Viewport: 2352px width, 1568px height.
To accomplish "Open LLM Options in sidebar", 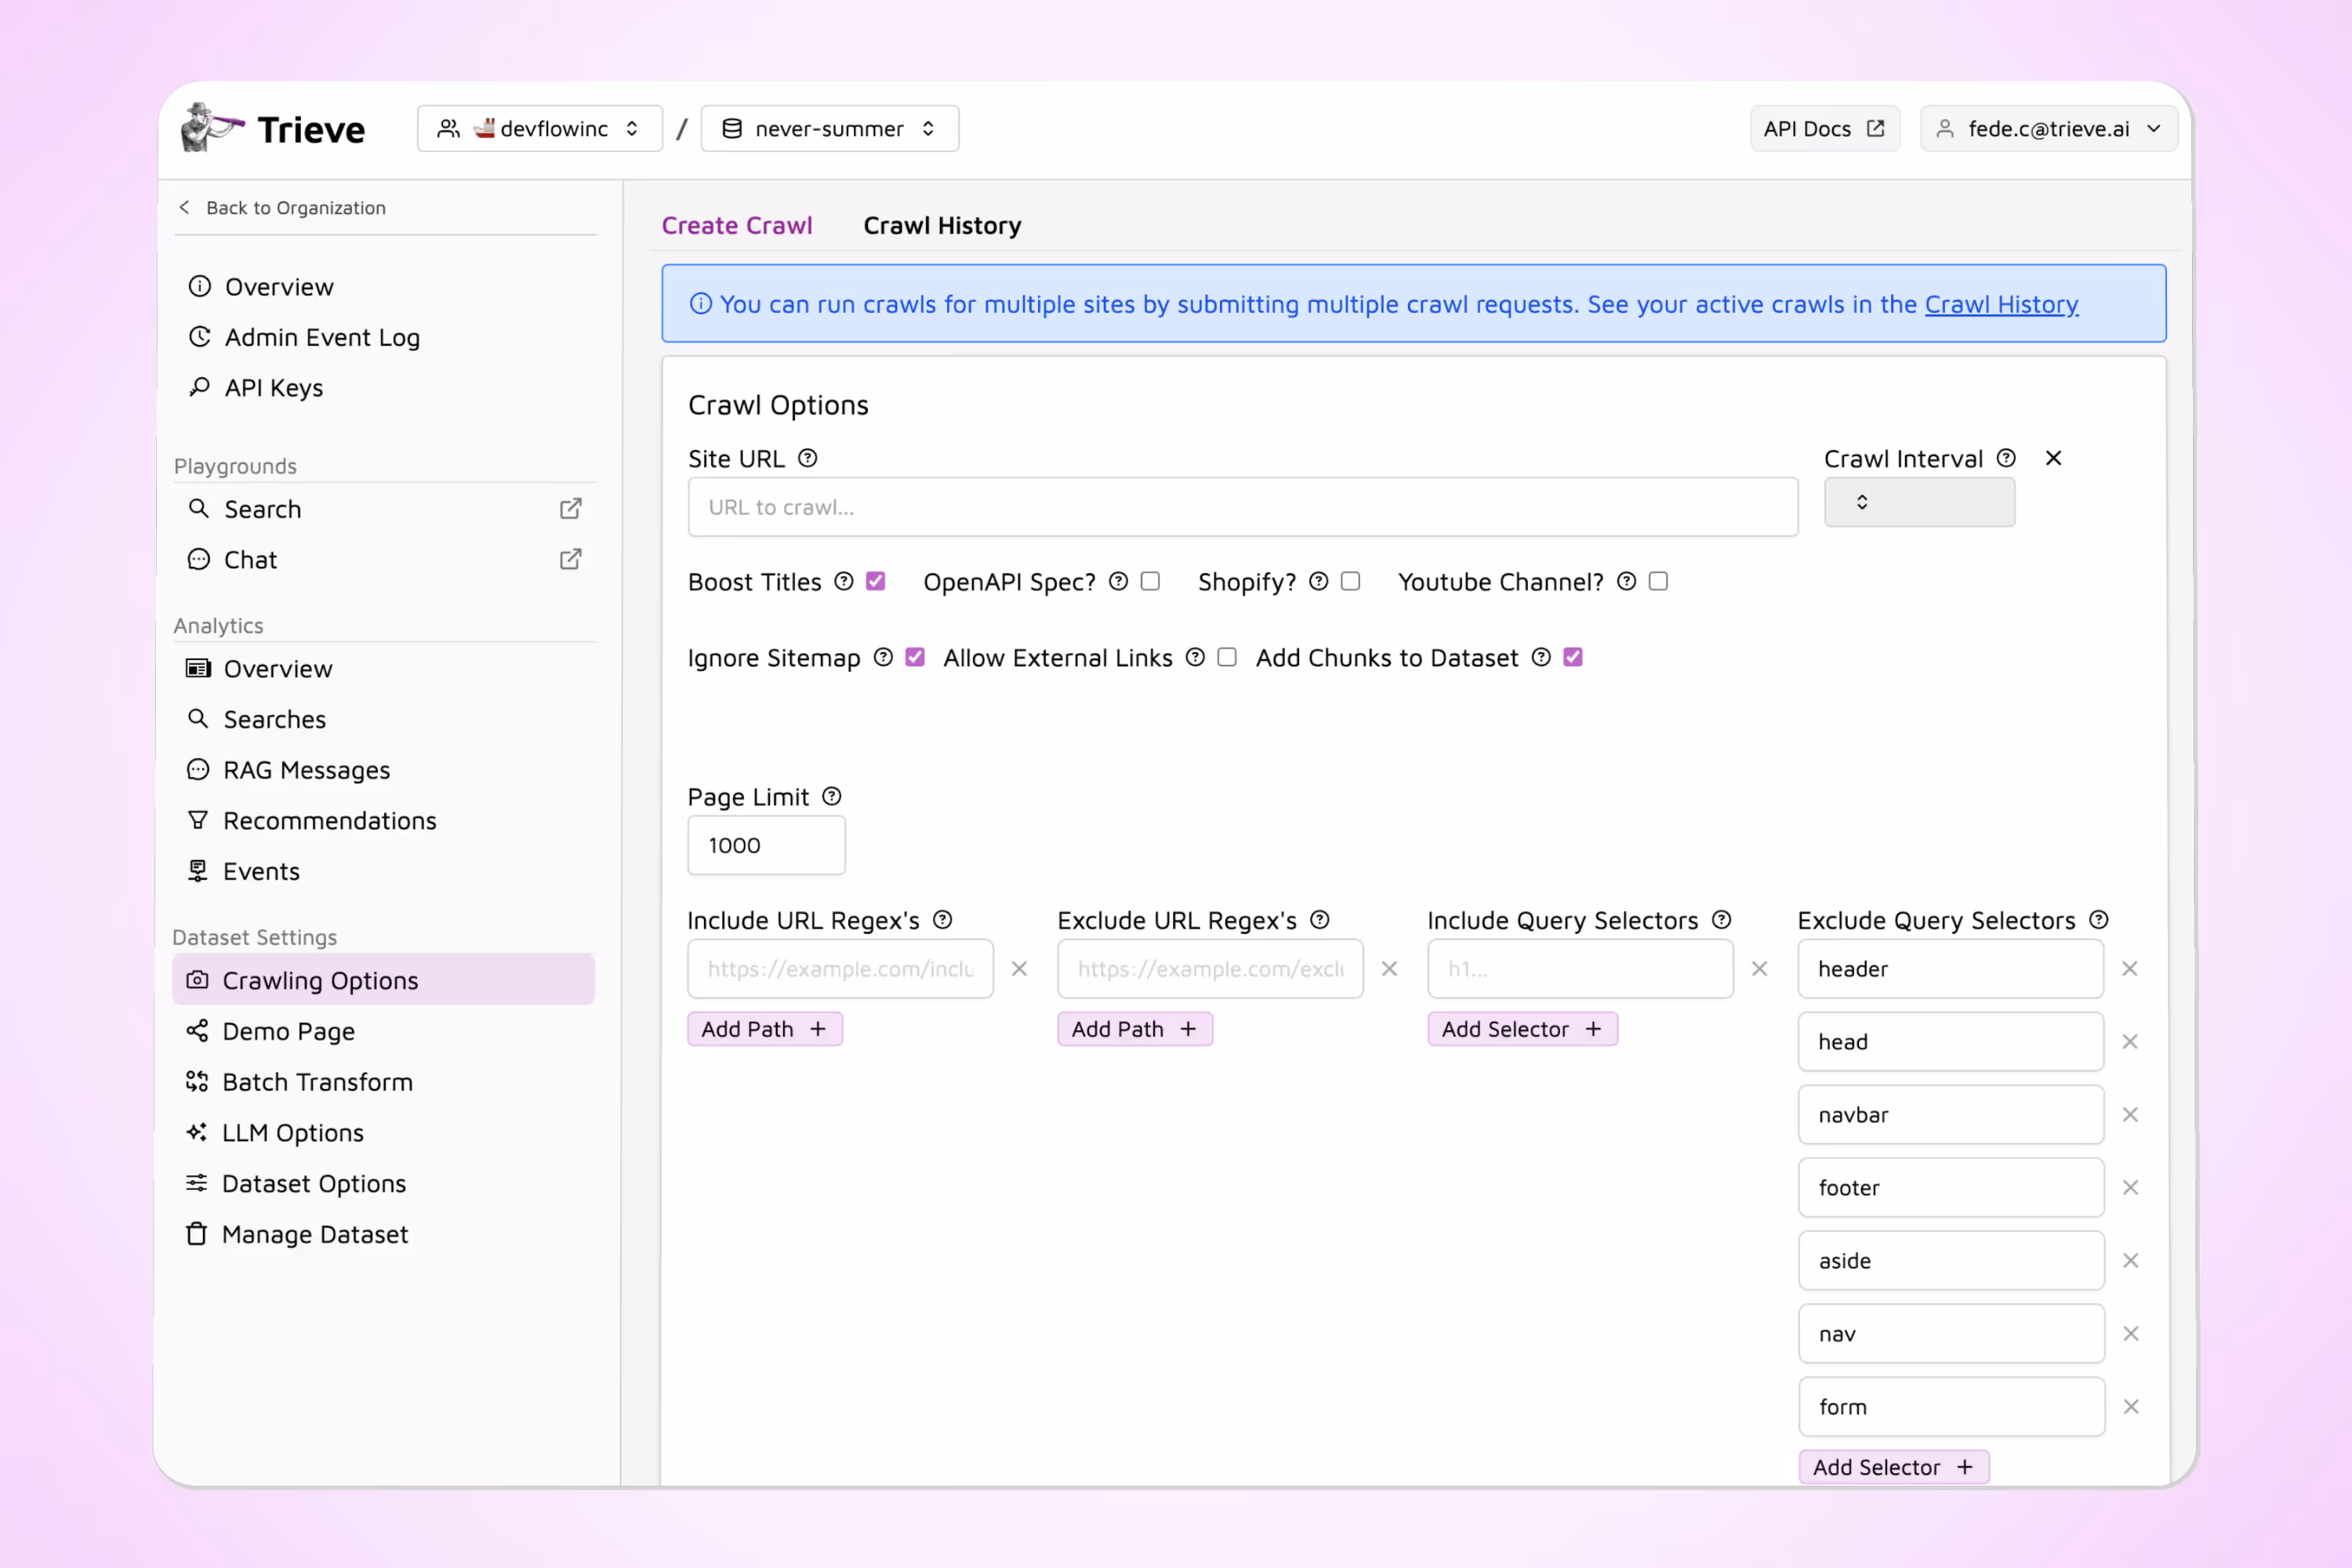I will click(x=292, y=1133).
